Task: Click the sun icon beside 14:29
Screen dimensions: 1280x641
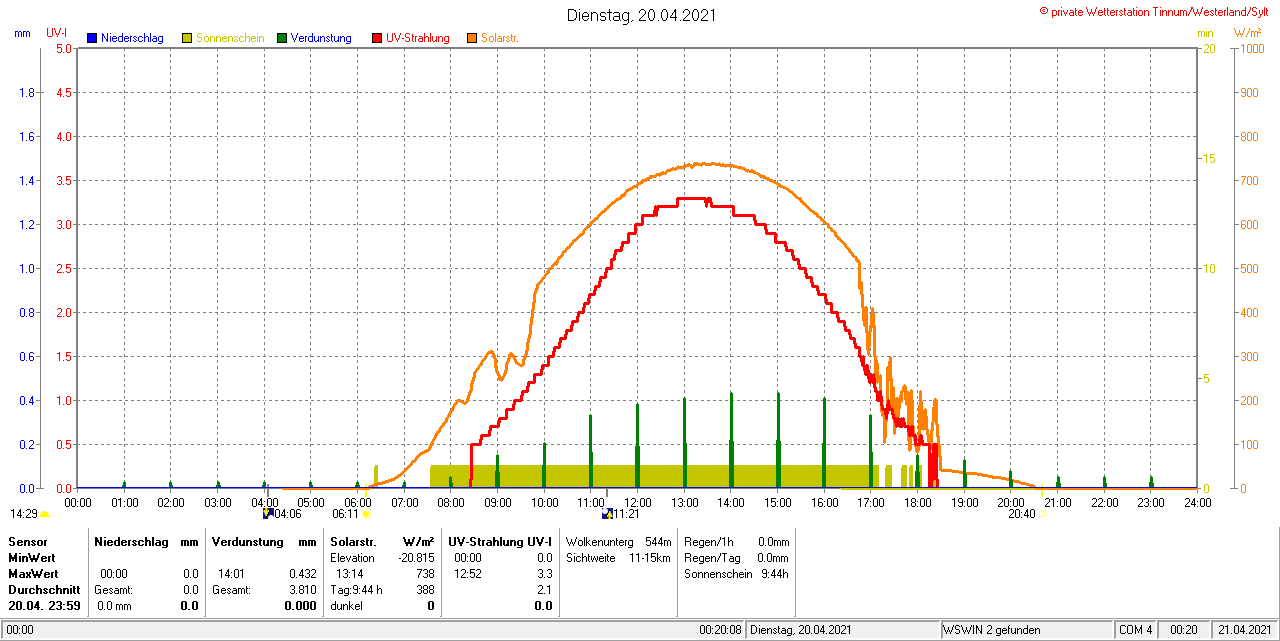Action: (44, 514)
